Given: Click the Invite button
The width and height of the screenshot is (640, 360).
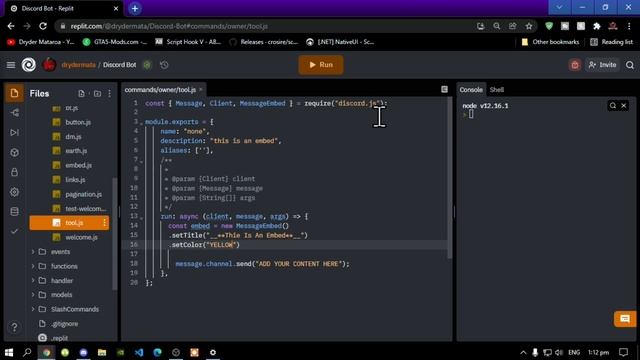Looking at the screenshot, I should click(602, 64).
